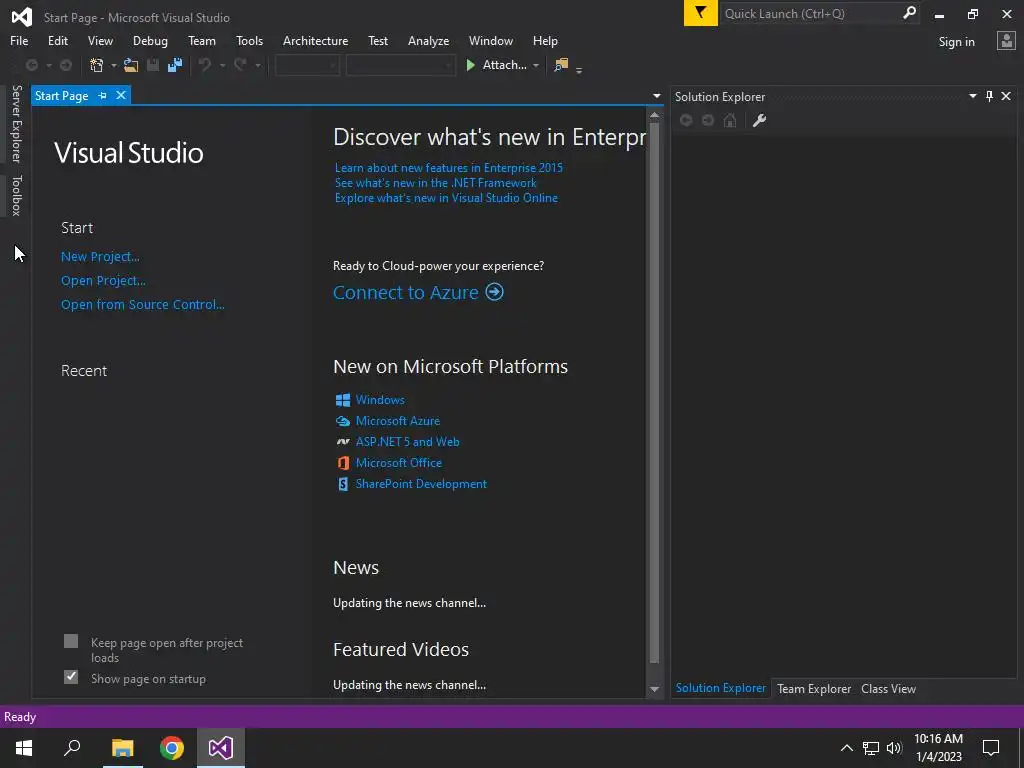1024x768 pixels.
Task: Toggle Keep page open after project loads
Action: click(71, 641)
